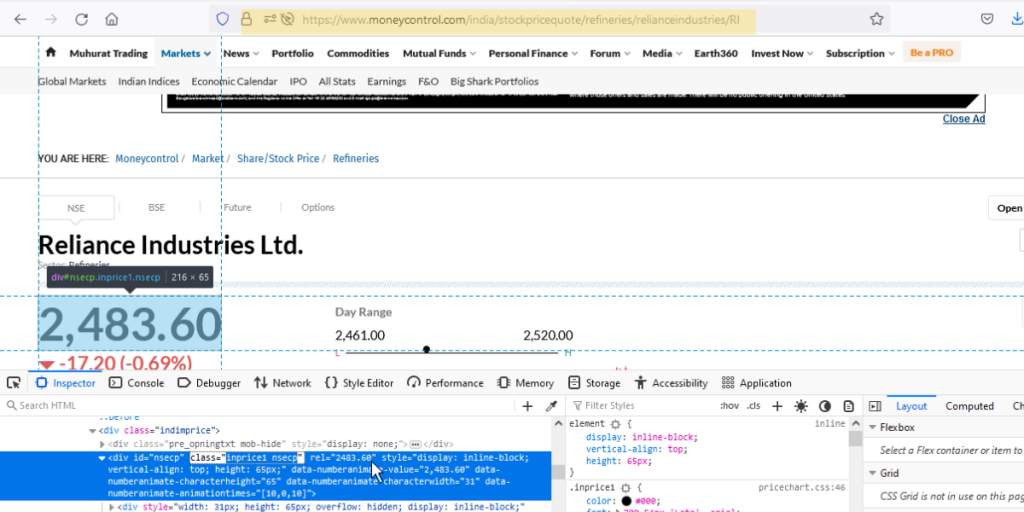
Task: Open tracking protection shield icon
Action: (223, 19)
